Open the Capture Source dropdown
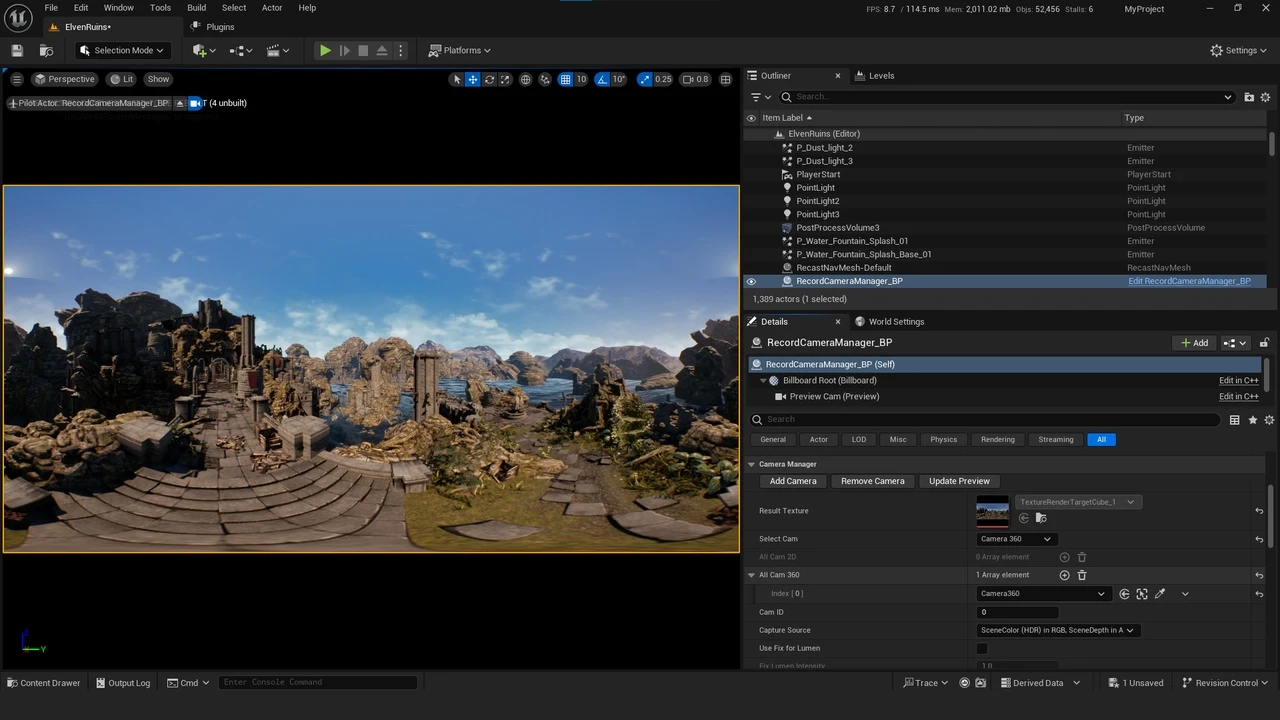Screen dimensions: 1280x720 click(x=1057, y=631)
